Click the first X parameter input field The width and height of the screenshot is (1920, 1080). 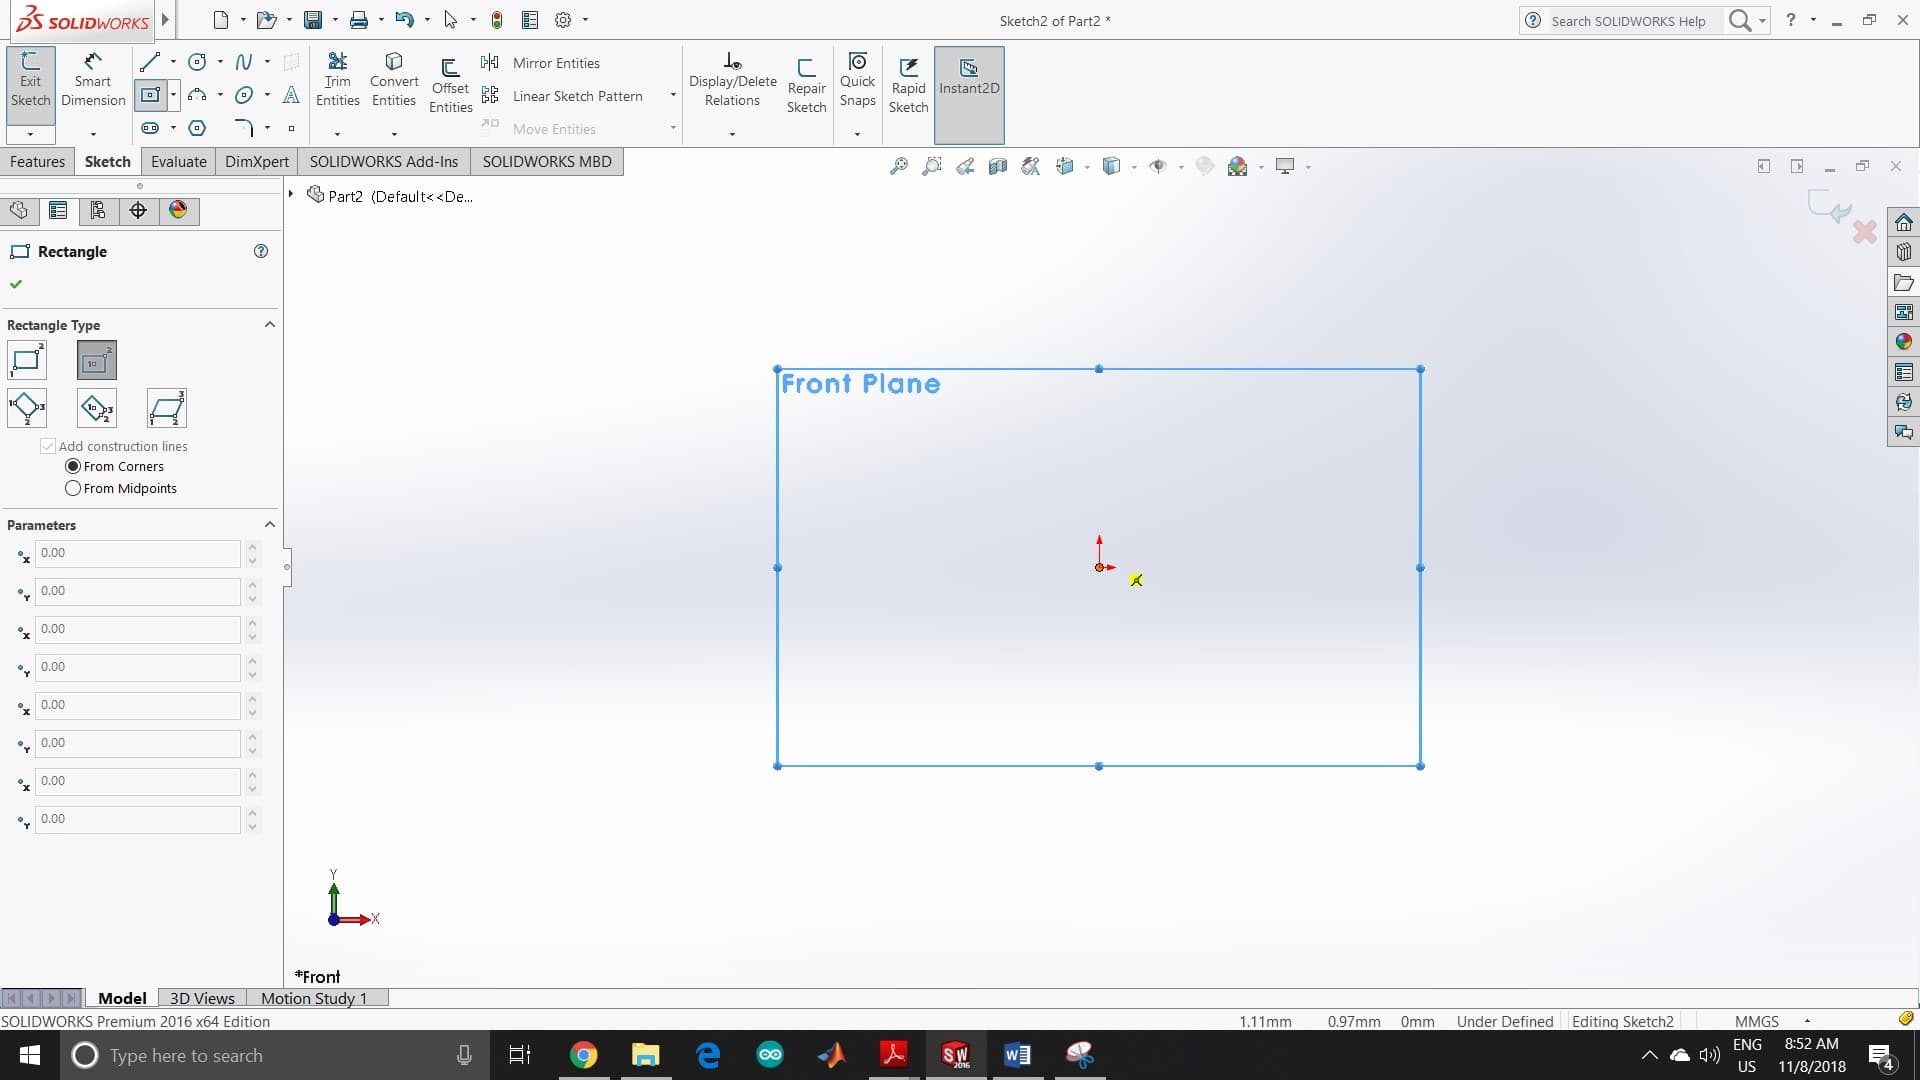point(137,553)
